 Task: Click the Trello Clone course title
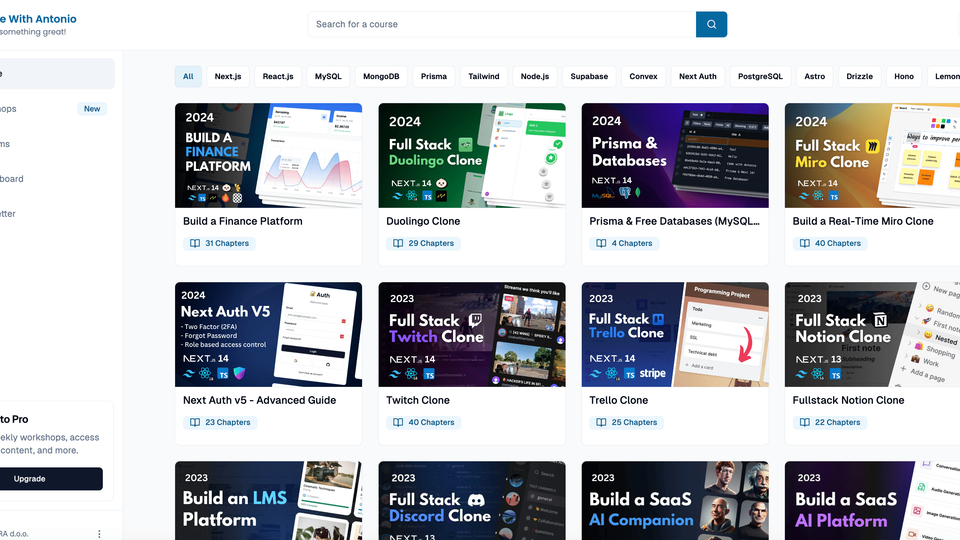point(618,400)
